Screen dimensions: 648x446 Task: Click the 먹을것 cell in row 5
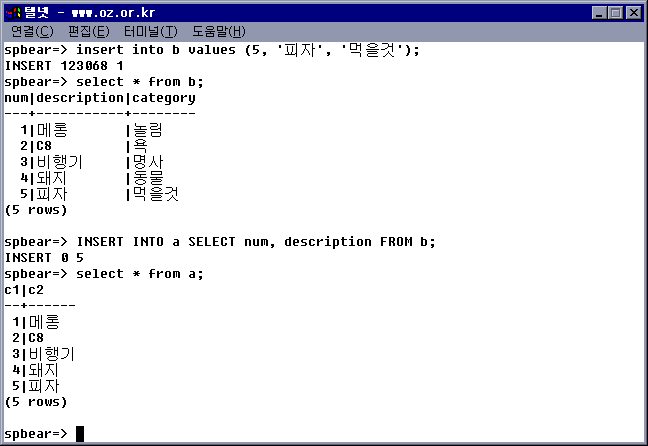tap(156, 194)
